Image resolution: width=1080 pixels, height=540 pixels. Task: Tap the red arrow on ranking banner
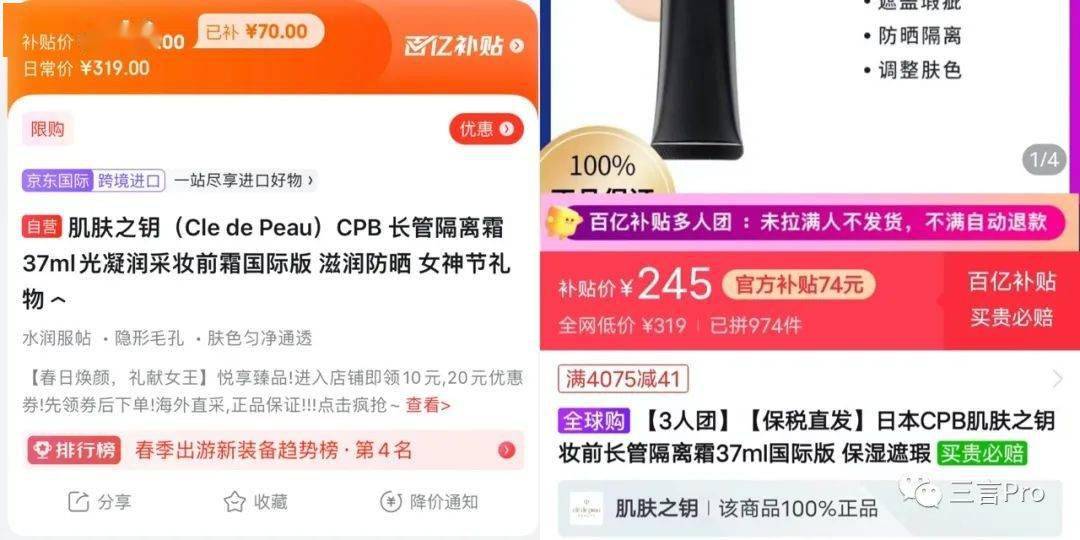(x=507, y=450)
